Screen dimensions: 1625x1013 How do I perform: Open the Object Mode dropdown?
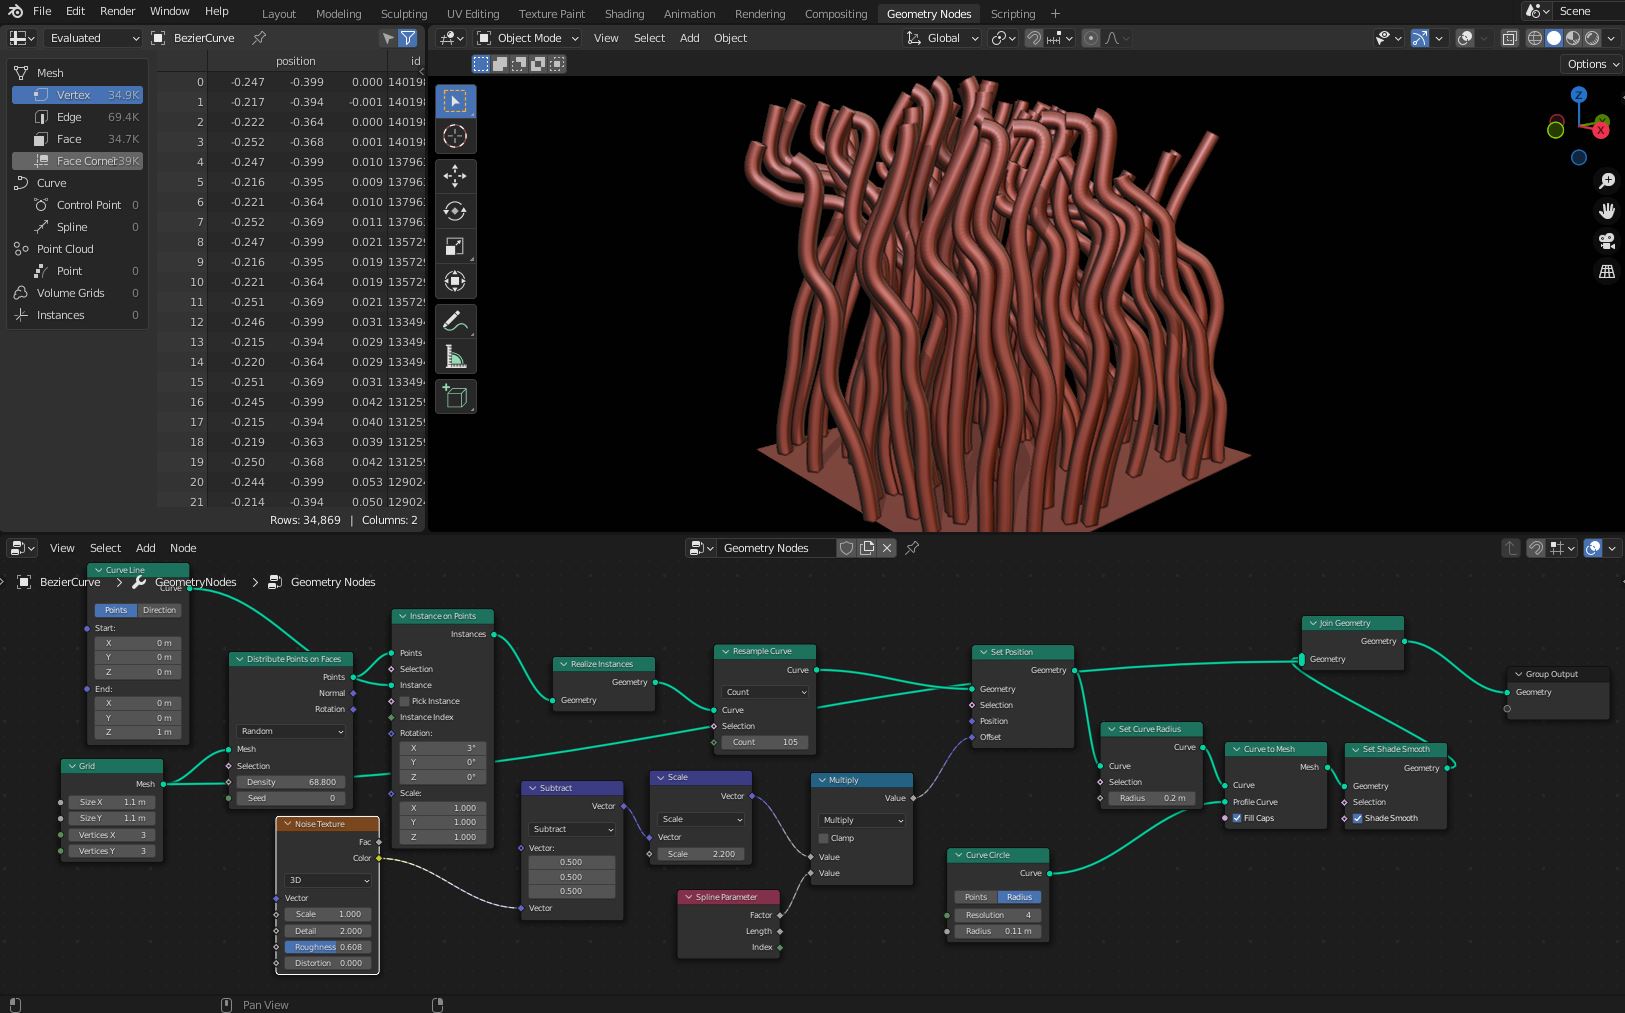coord(528,38)
